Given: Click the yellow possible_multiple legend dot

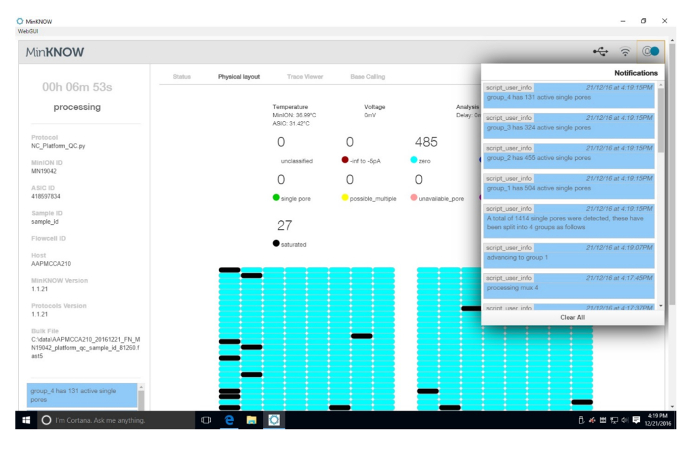Looking at the screenshot, I should [345, 197].
